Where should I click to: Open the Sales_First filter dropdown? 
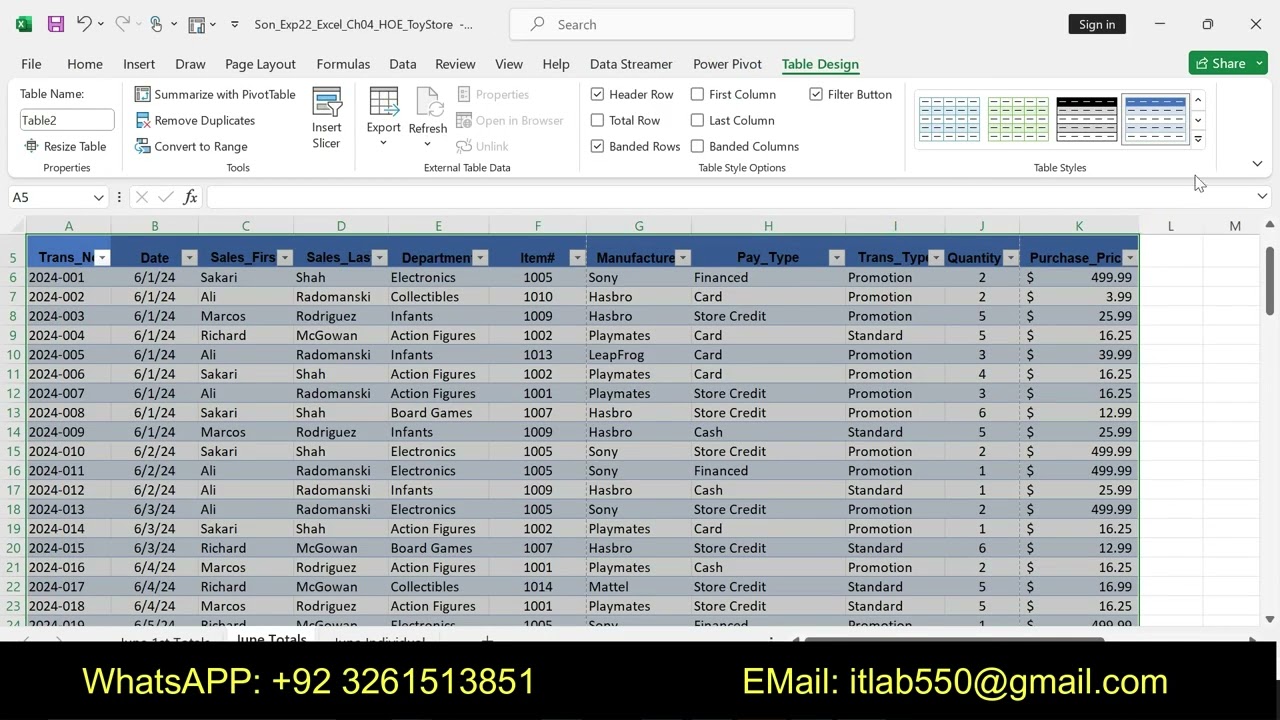(285, 258)
